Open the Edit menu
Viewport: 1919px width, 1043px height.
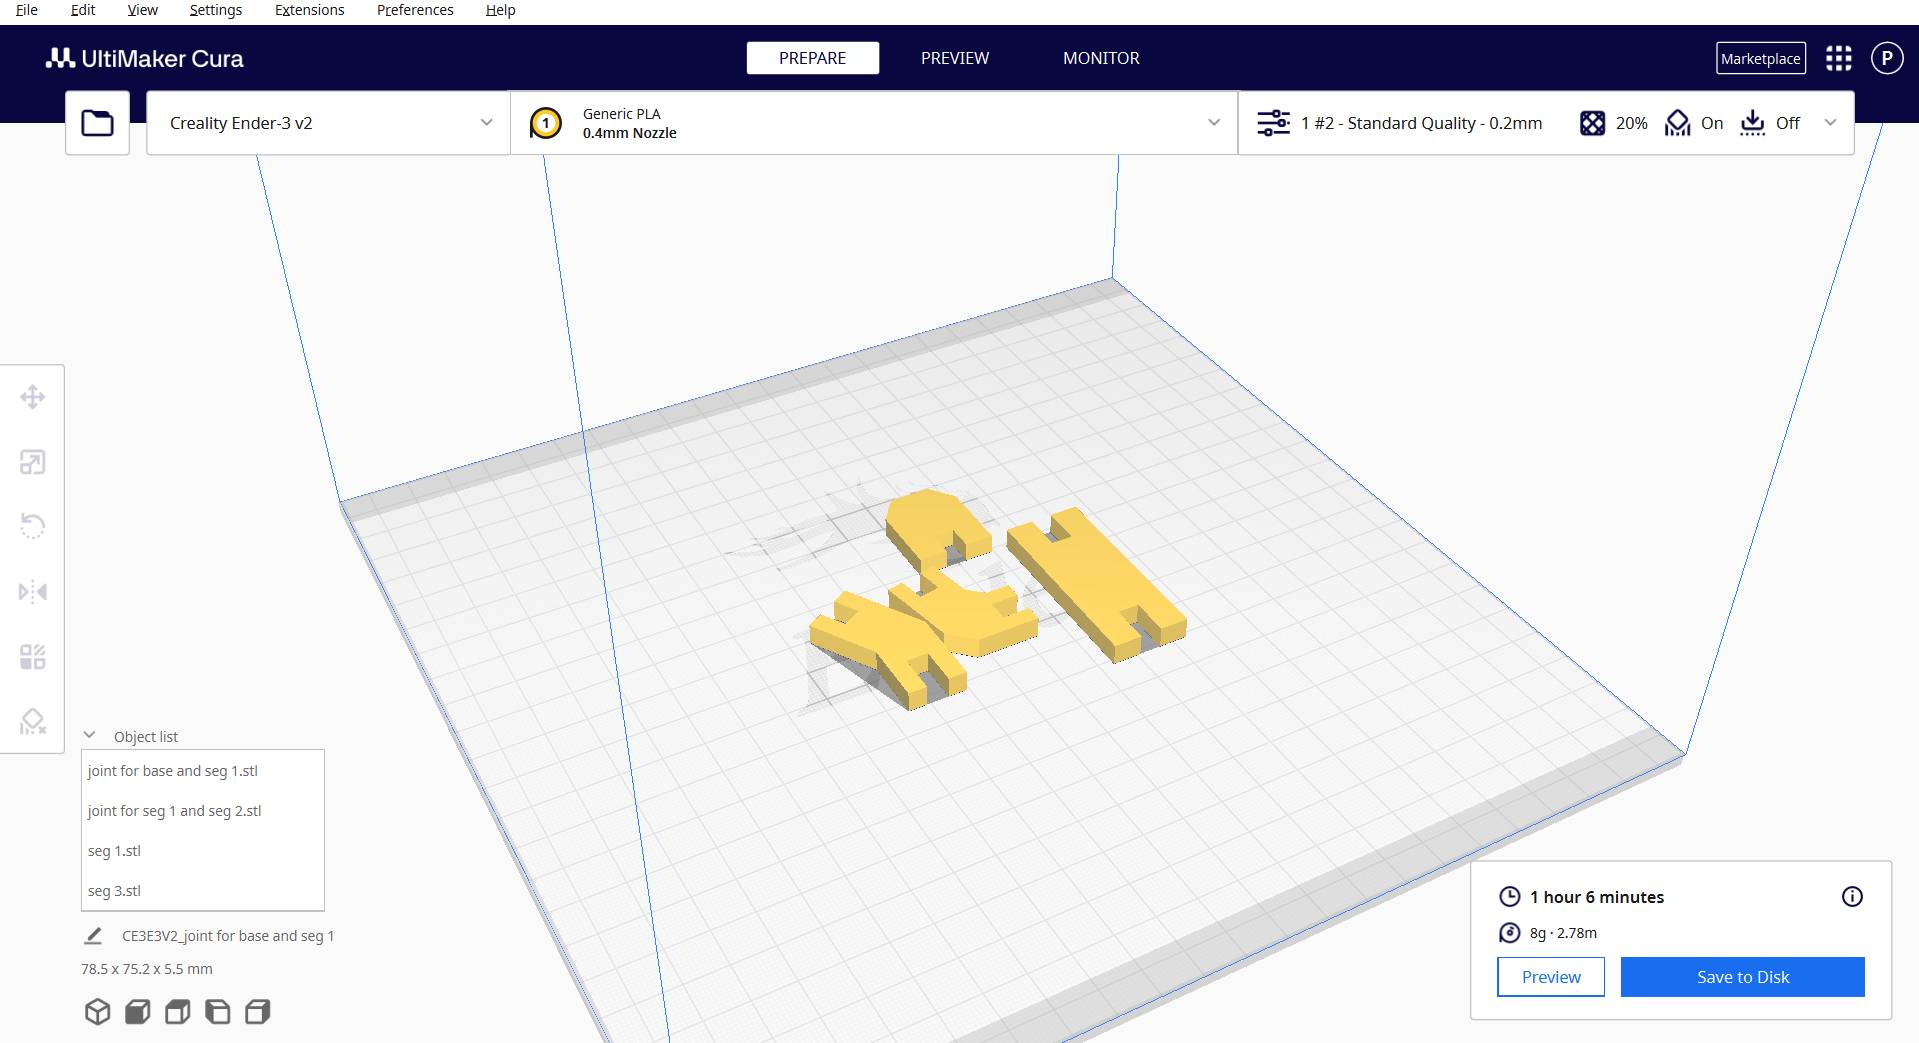(x=83, y=10)
